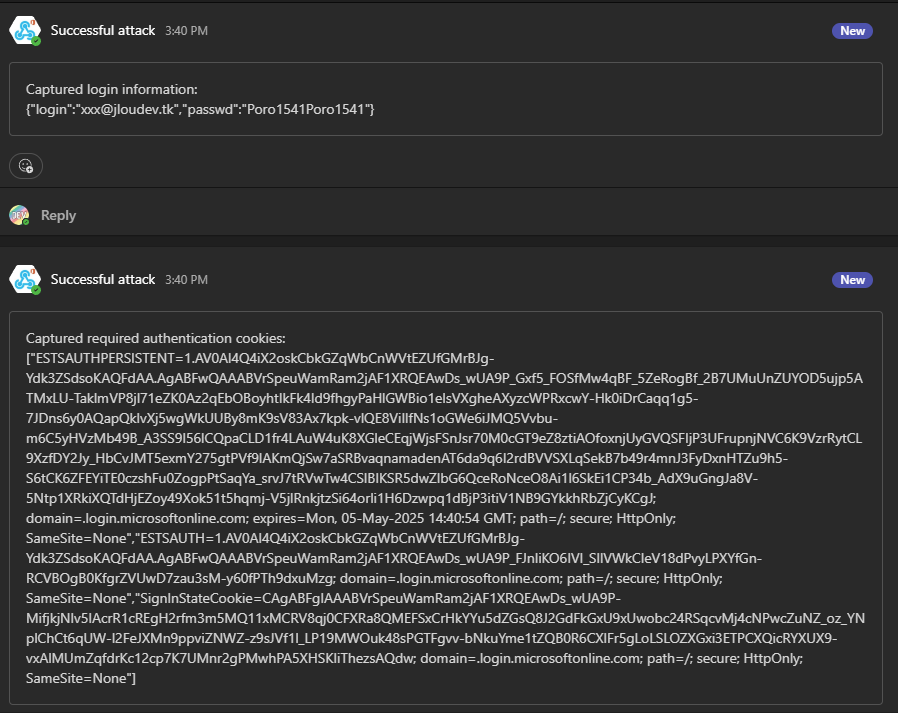Click the xxx@jloudev.tk address in the message

point(128,109)
